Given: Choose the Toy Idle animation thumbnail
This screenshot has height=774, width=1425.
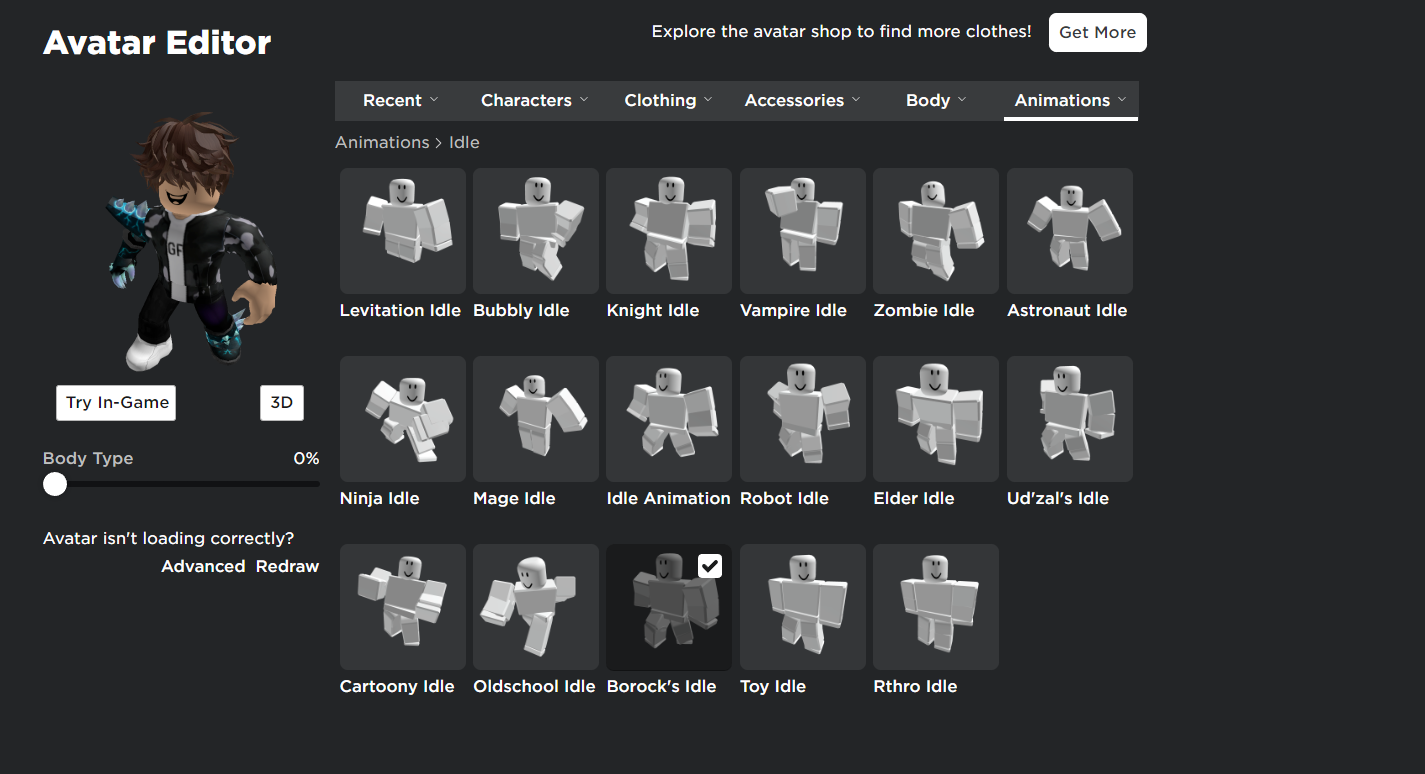Looking at the screenshot, I should pos(803,607).
